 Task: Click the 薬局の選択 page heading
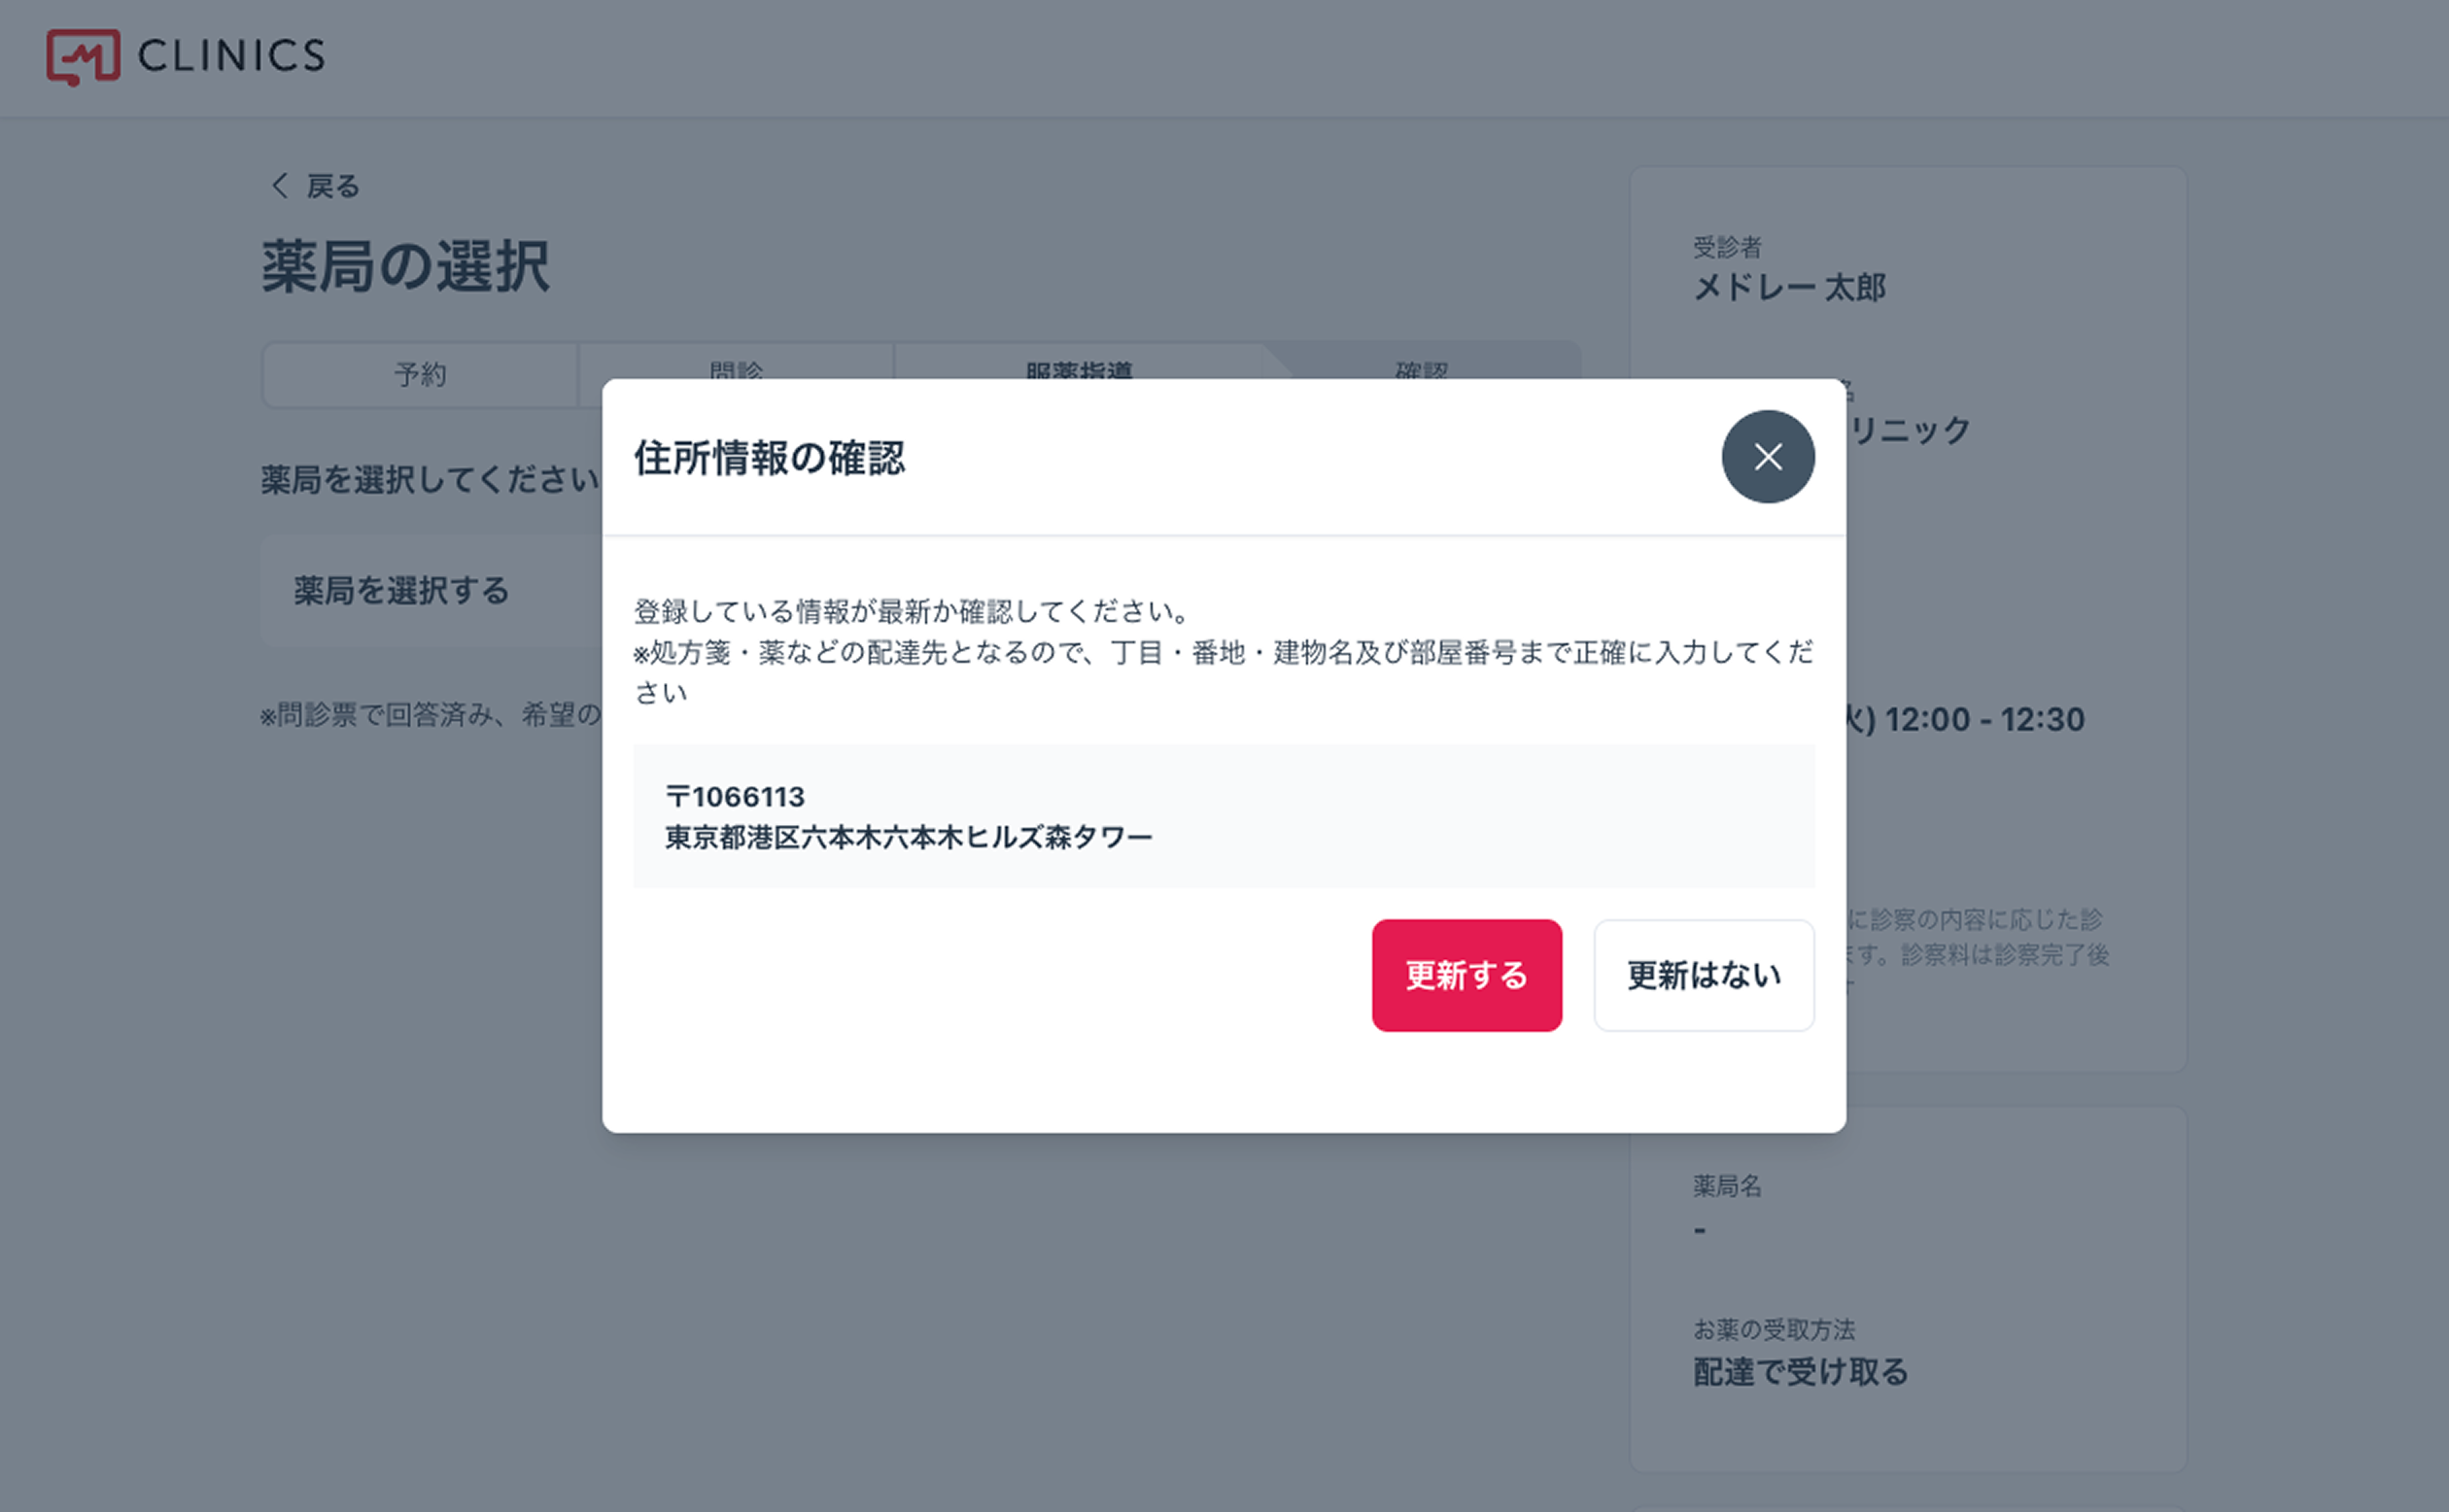click(405, 267)
